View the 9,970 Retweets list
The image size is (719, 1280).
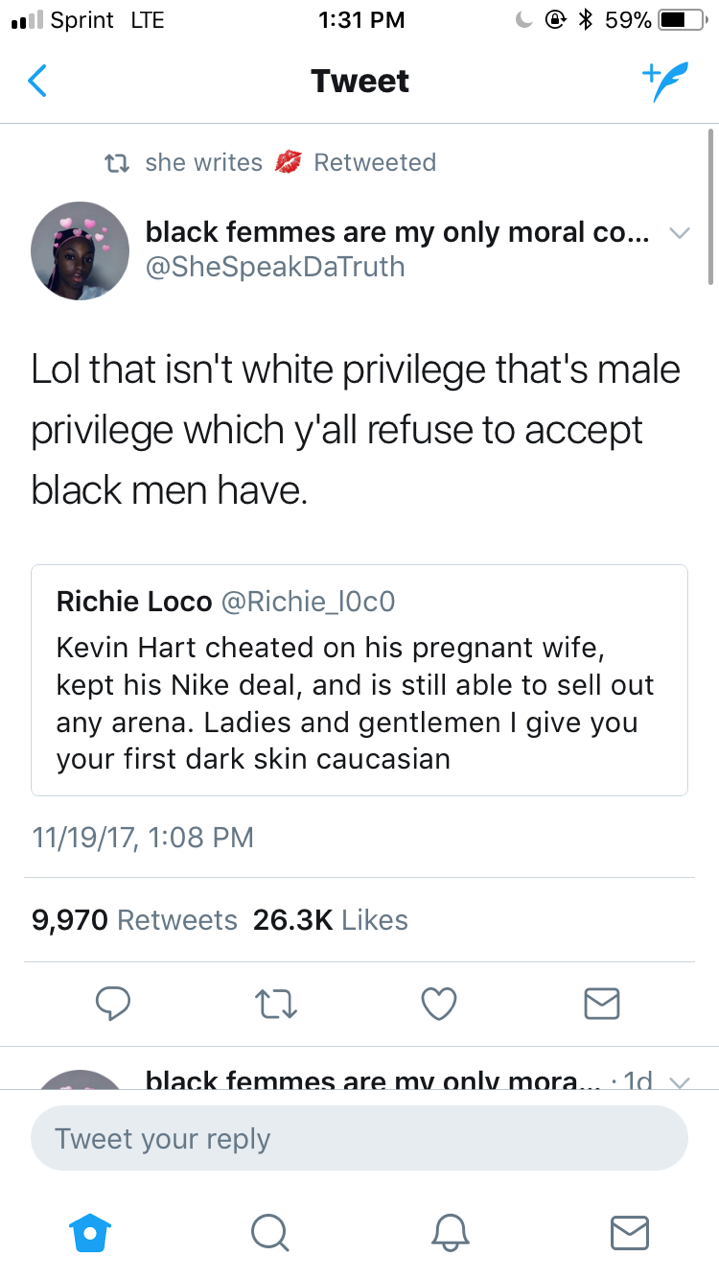(x=134, y=920)
